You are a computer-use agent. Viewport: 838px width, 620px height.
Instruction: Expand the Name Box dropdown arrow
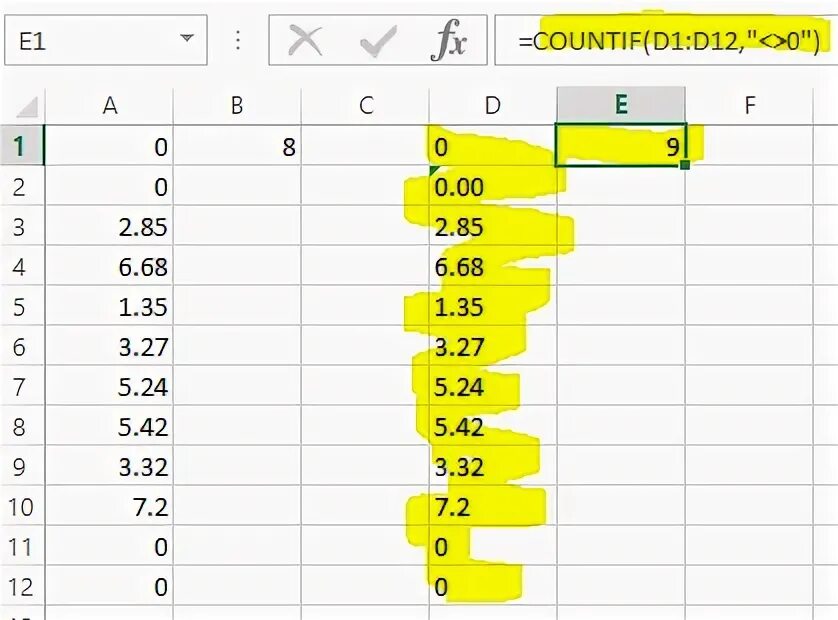(x=187, y=38)
